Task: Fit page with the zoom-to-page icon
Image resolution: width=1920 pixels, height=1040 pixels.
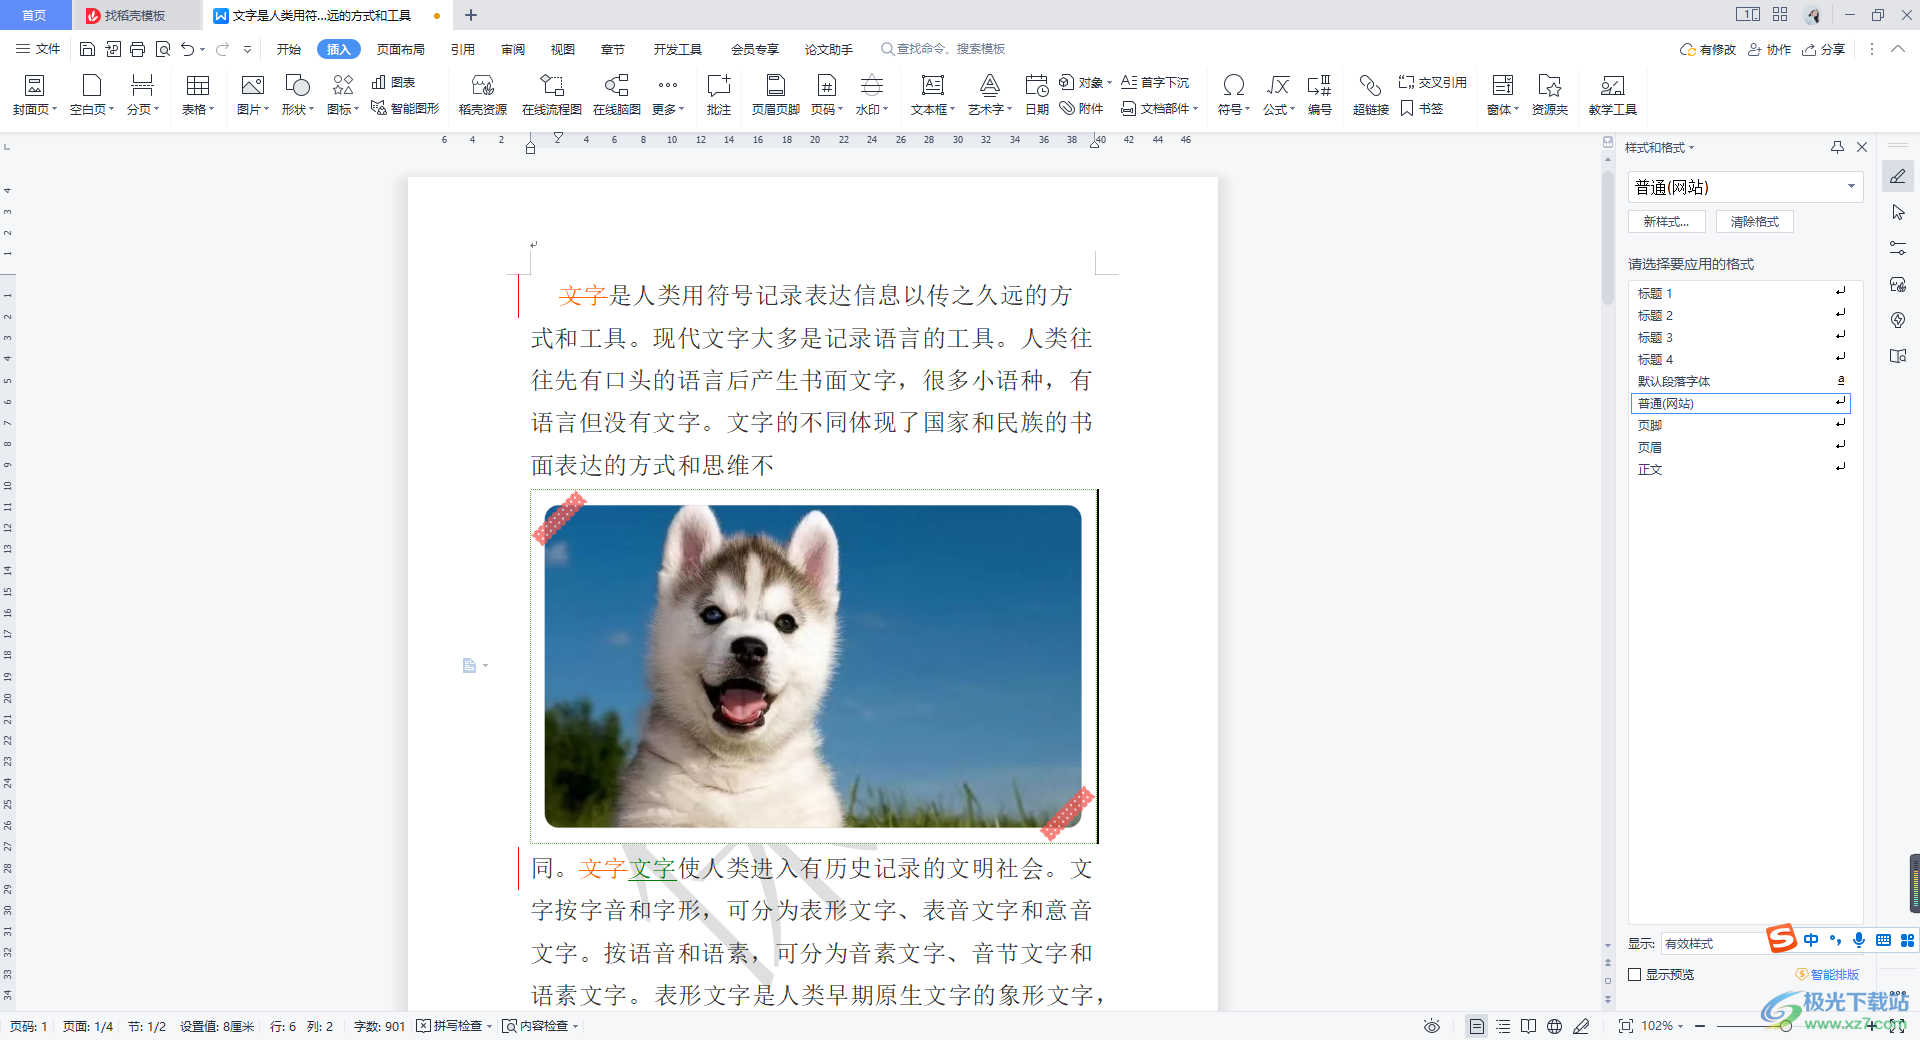Action: click(x=1626, y=1026)
